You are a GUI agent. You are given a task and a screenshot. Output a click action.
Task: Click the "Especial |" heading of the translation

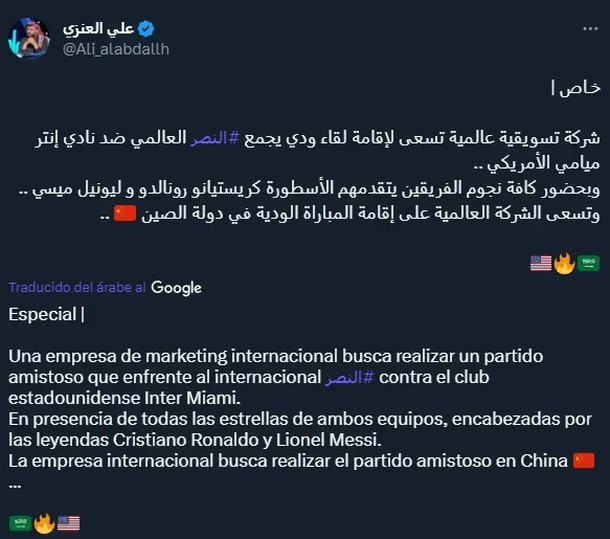click(x=47, y=314)
